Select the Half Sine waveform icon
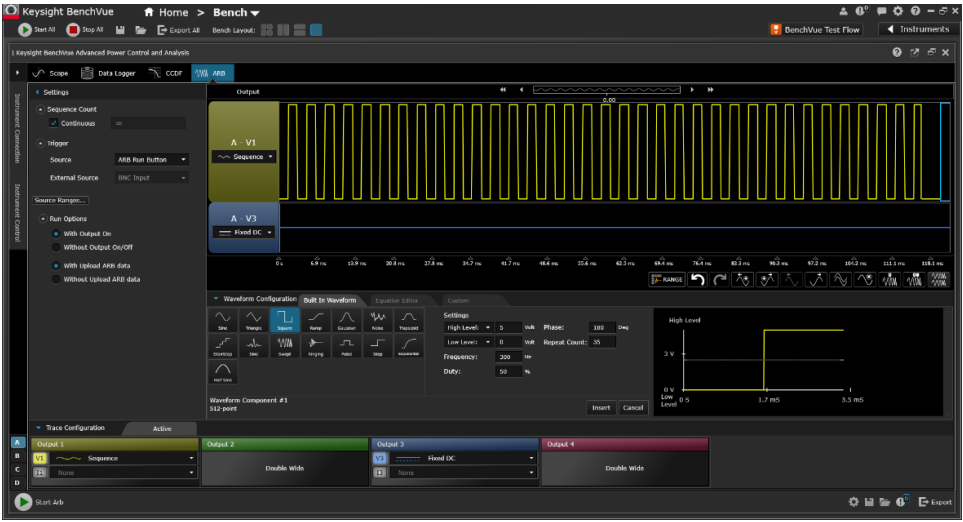 point(222,372)
